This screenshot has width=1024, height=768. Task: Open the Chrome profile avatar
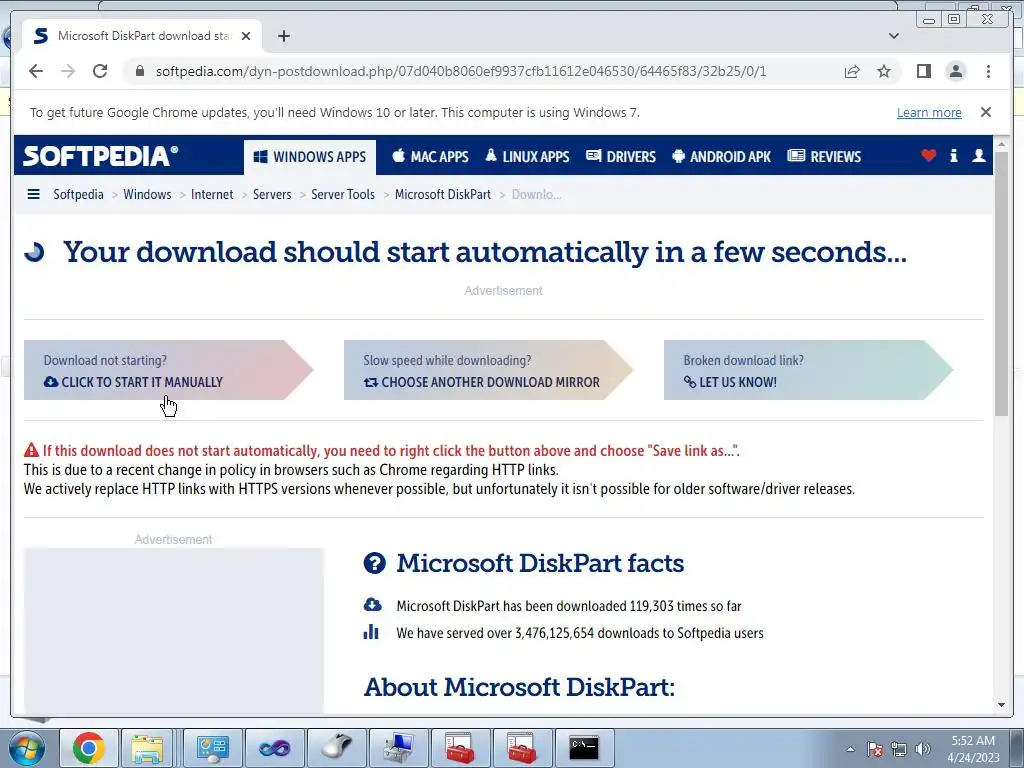(x=955, y=71)
